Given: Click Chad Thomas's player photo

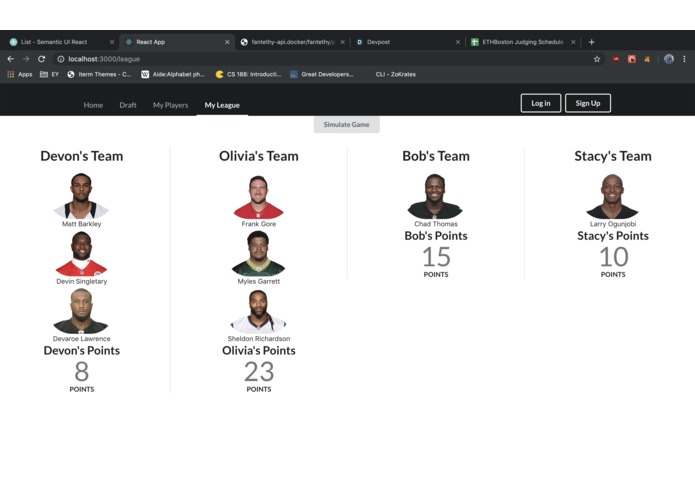Looking at the screenshot, I should pos(435,196).
